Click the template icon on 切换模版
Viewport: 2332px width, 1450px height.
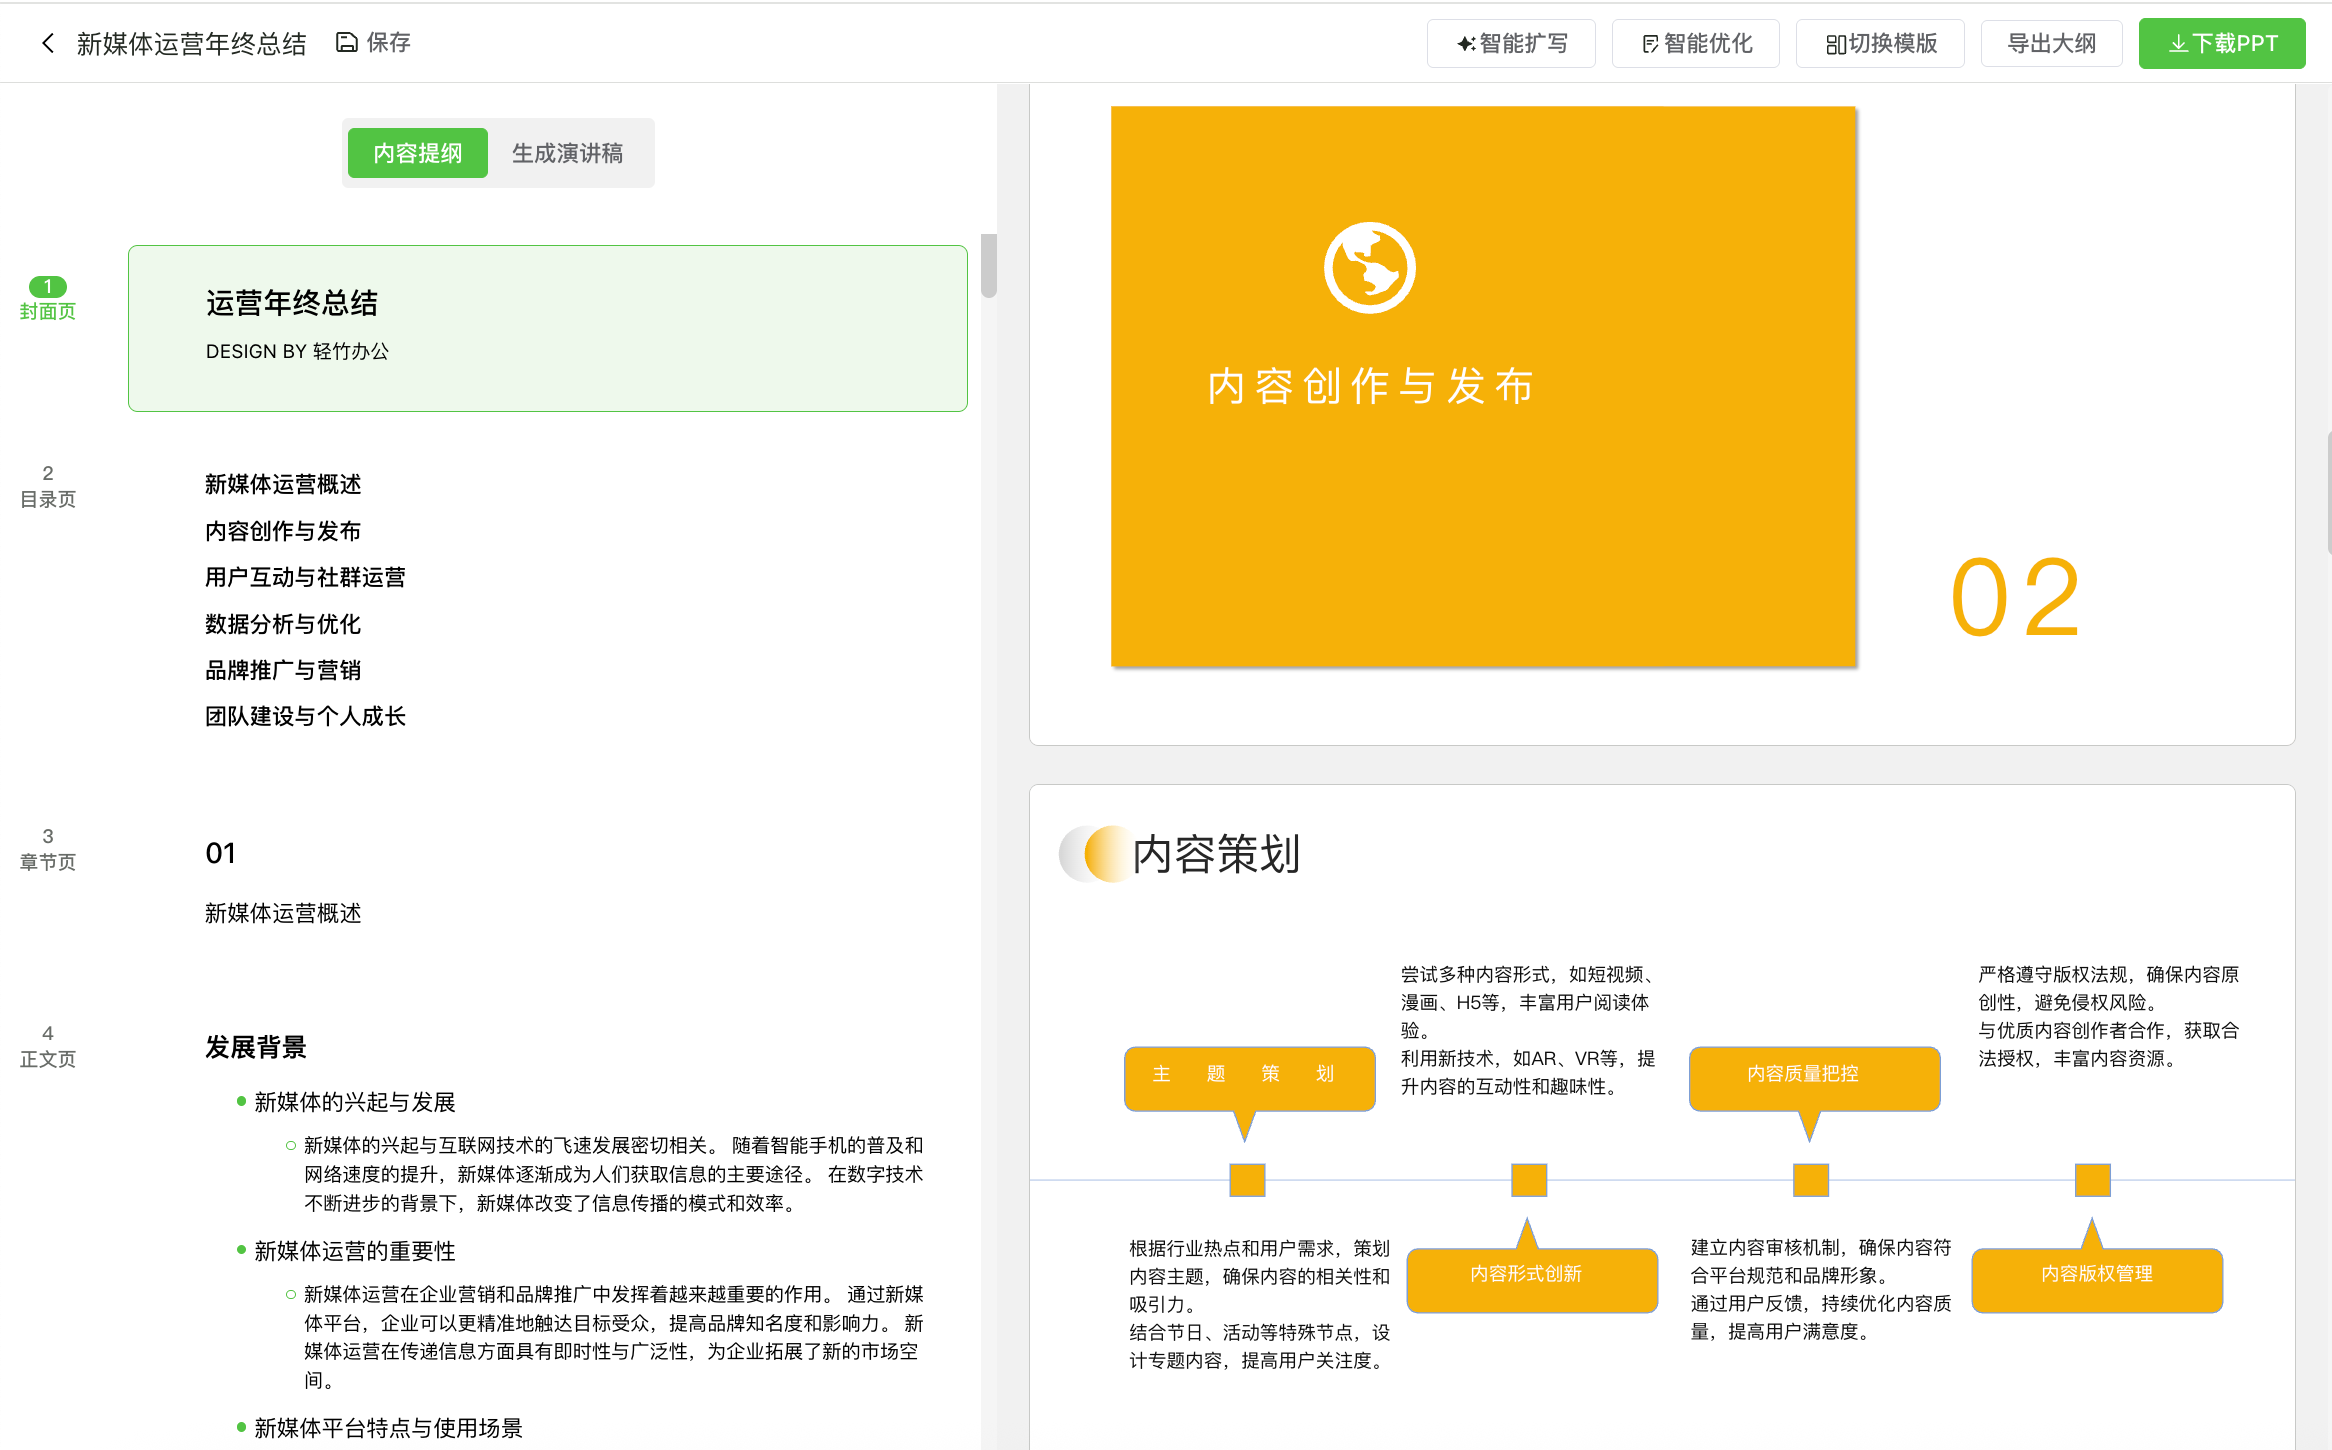[1835, 44]
